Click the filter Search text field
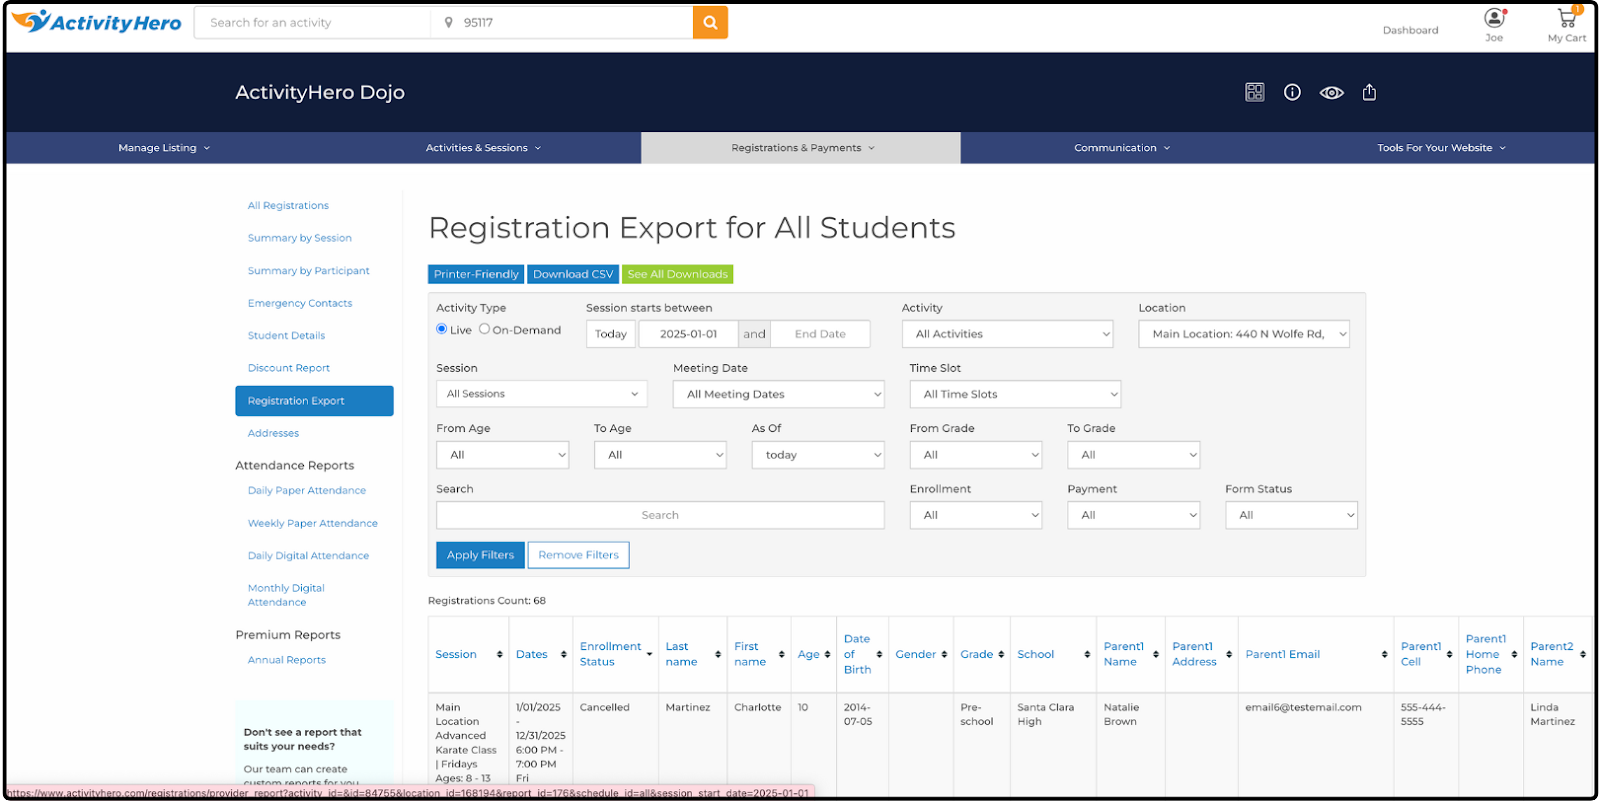1600x803 pixels. pos(660,515)
